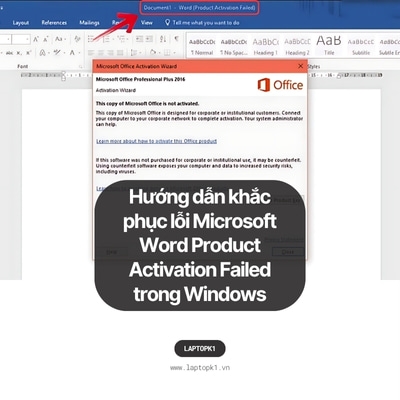Justify the text

(x=120, y=53)
